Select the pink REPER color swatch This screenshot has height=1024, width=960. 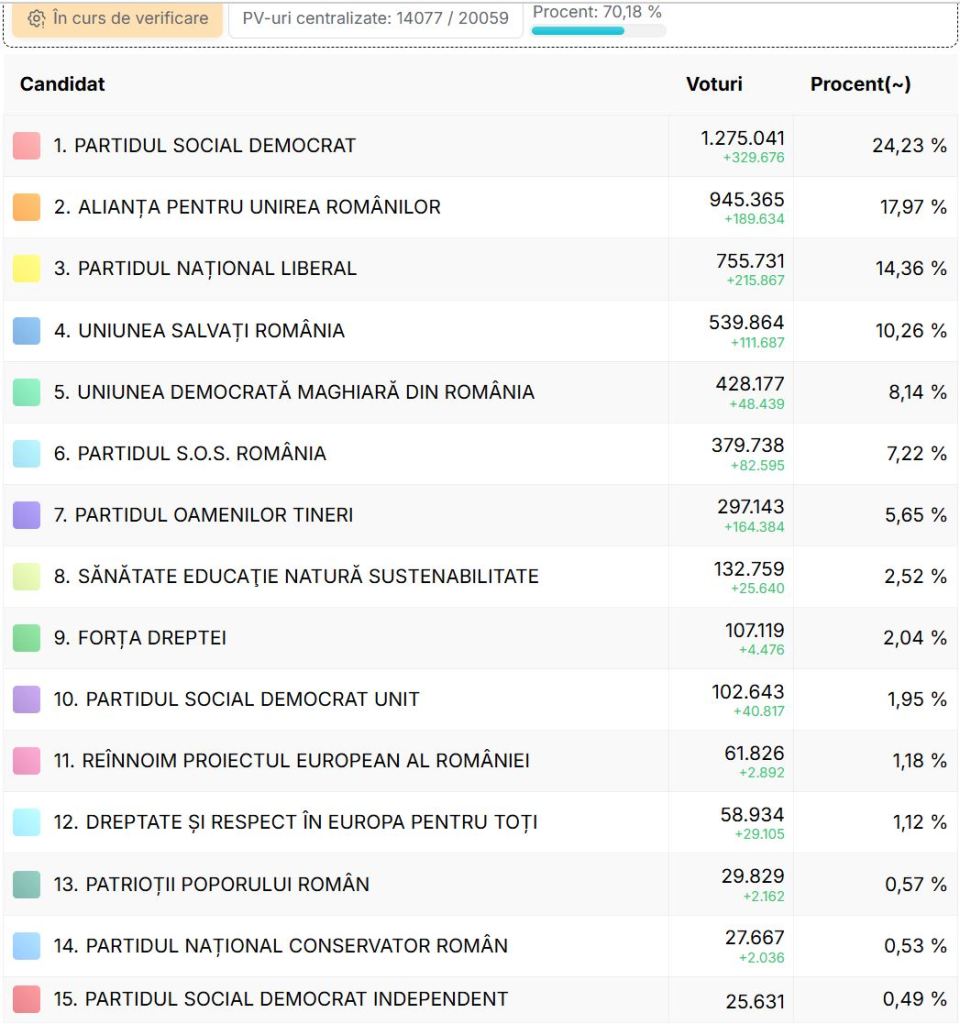click(x=26, y=760)
